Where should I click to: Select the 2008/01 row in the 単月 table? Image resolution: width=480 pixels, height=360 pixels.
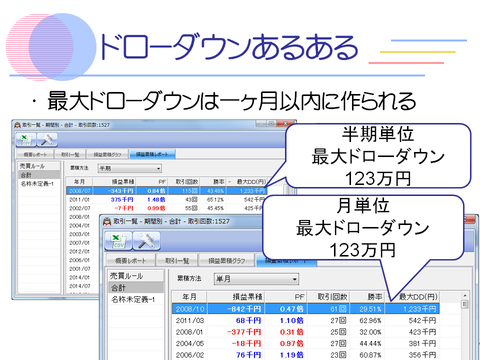[x=306, y=332]
